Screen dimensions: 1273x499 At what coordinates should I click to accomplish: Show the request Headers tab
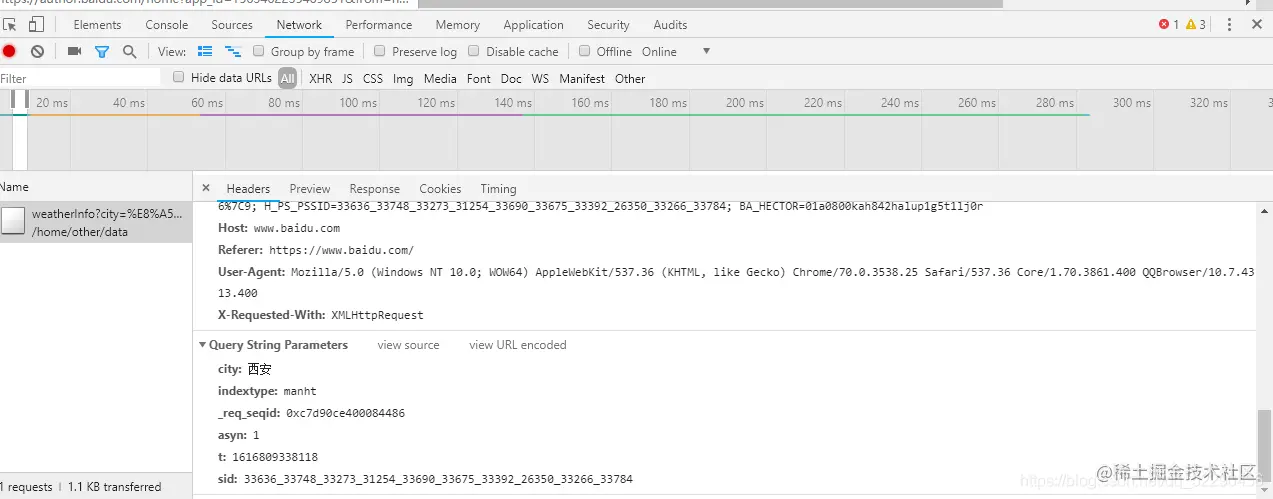pyautogui.click(x=248, y=189)
